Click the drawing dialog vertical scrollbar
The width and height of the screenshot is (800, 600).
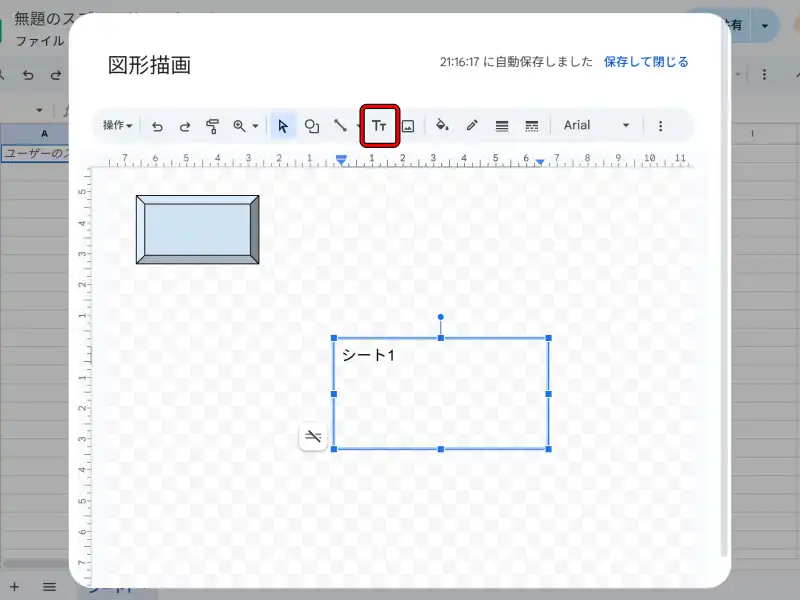(x=723, y=288)
